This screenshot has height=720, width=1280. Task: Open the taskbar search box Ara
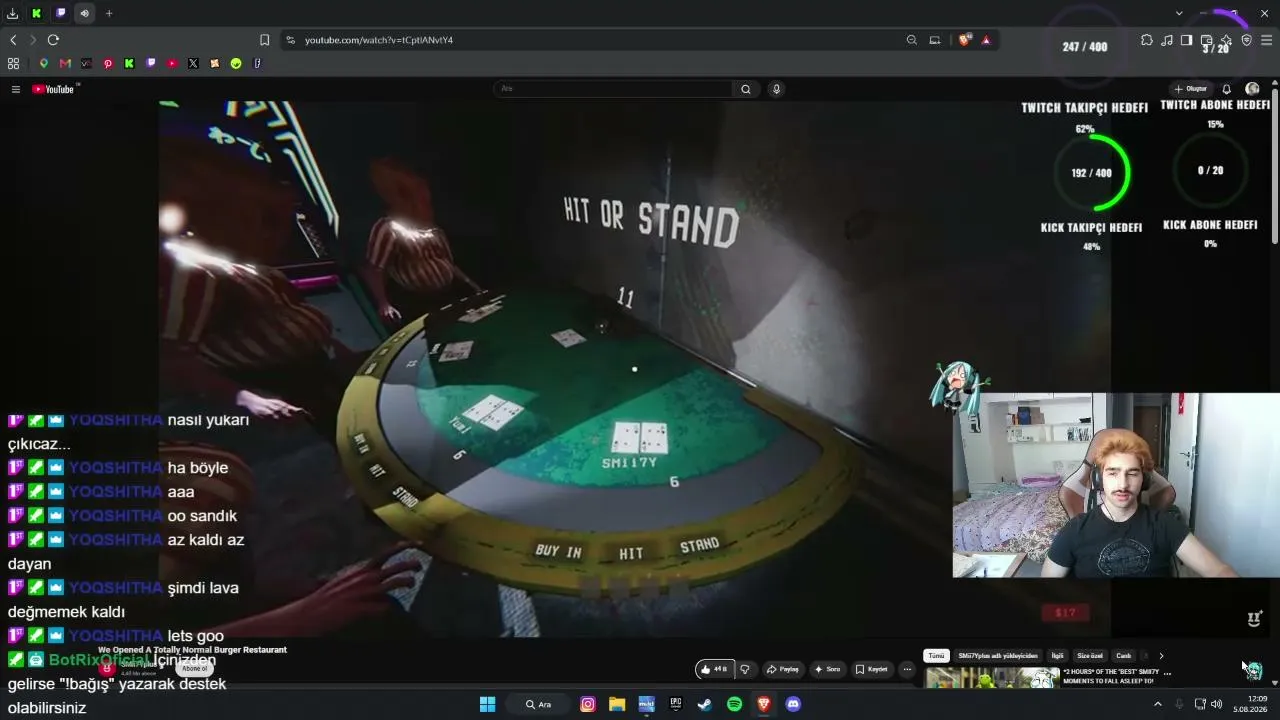tap(540, 704)
